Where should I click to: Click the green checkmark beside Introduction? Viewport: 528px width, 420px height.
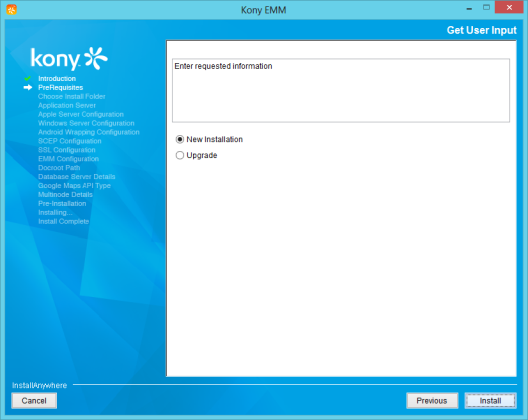coord(28,78)
